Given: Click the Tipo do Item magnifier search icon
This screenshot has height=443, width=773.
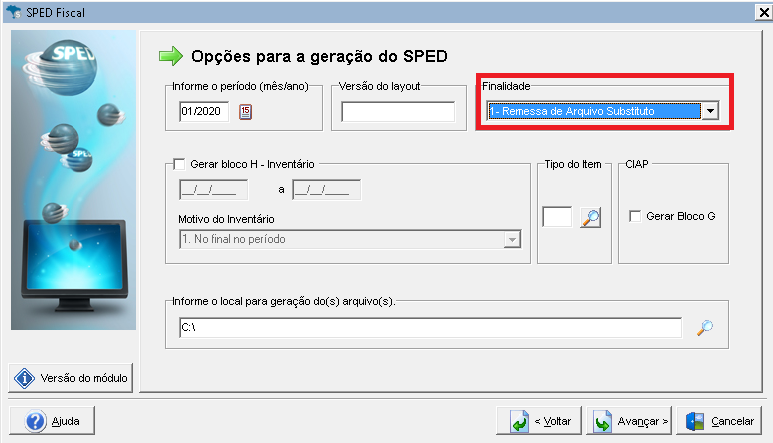Looking at the screenshot, I should (x=591, y=217).
